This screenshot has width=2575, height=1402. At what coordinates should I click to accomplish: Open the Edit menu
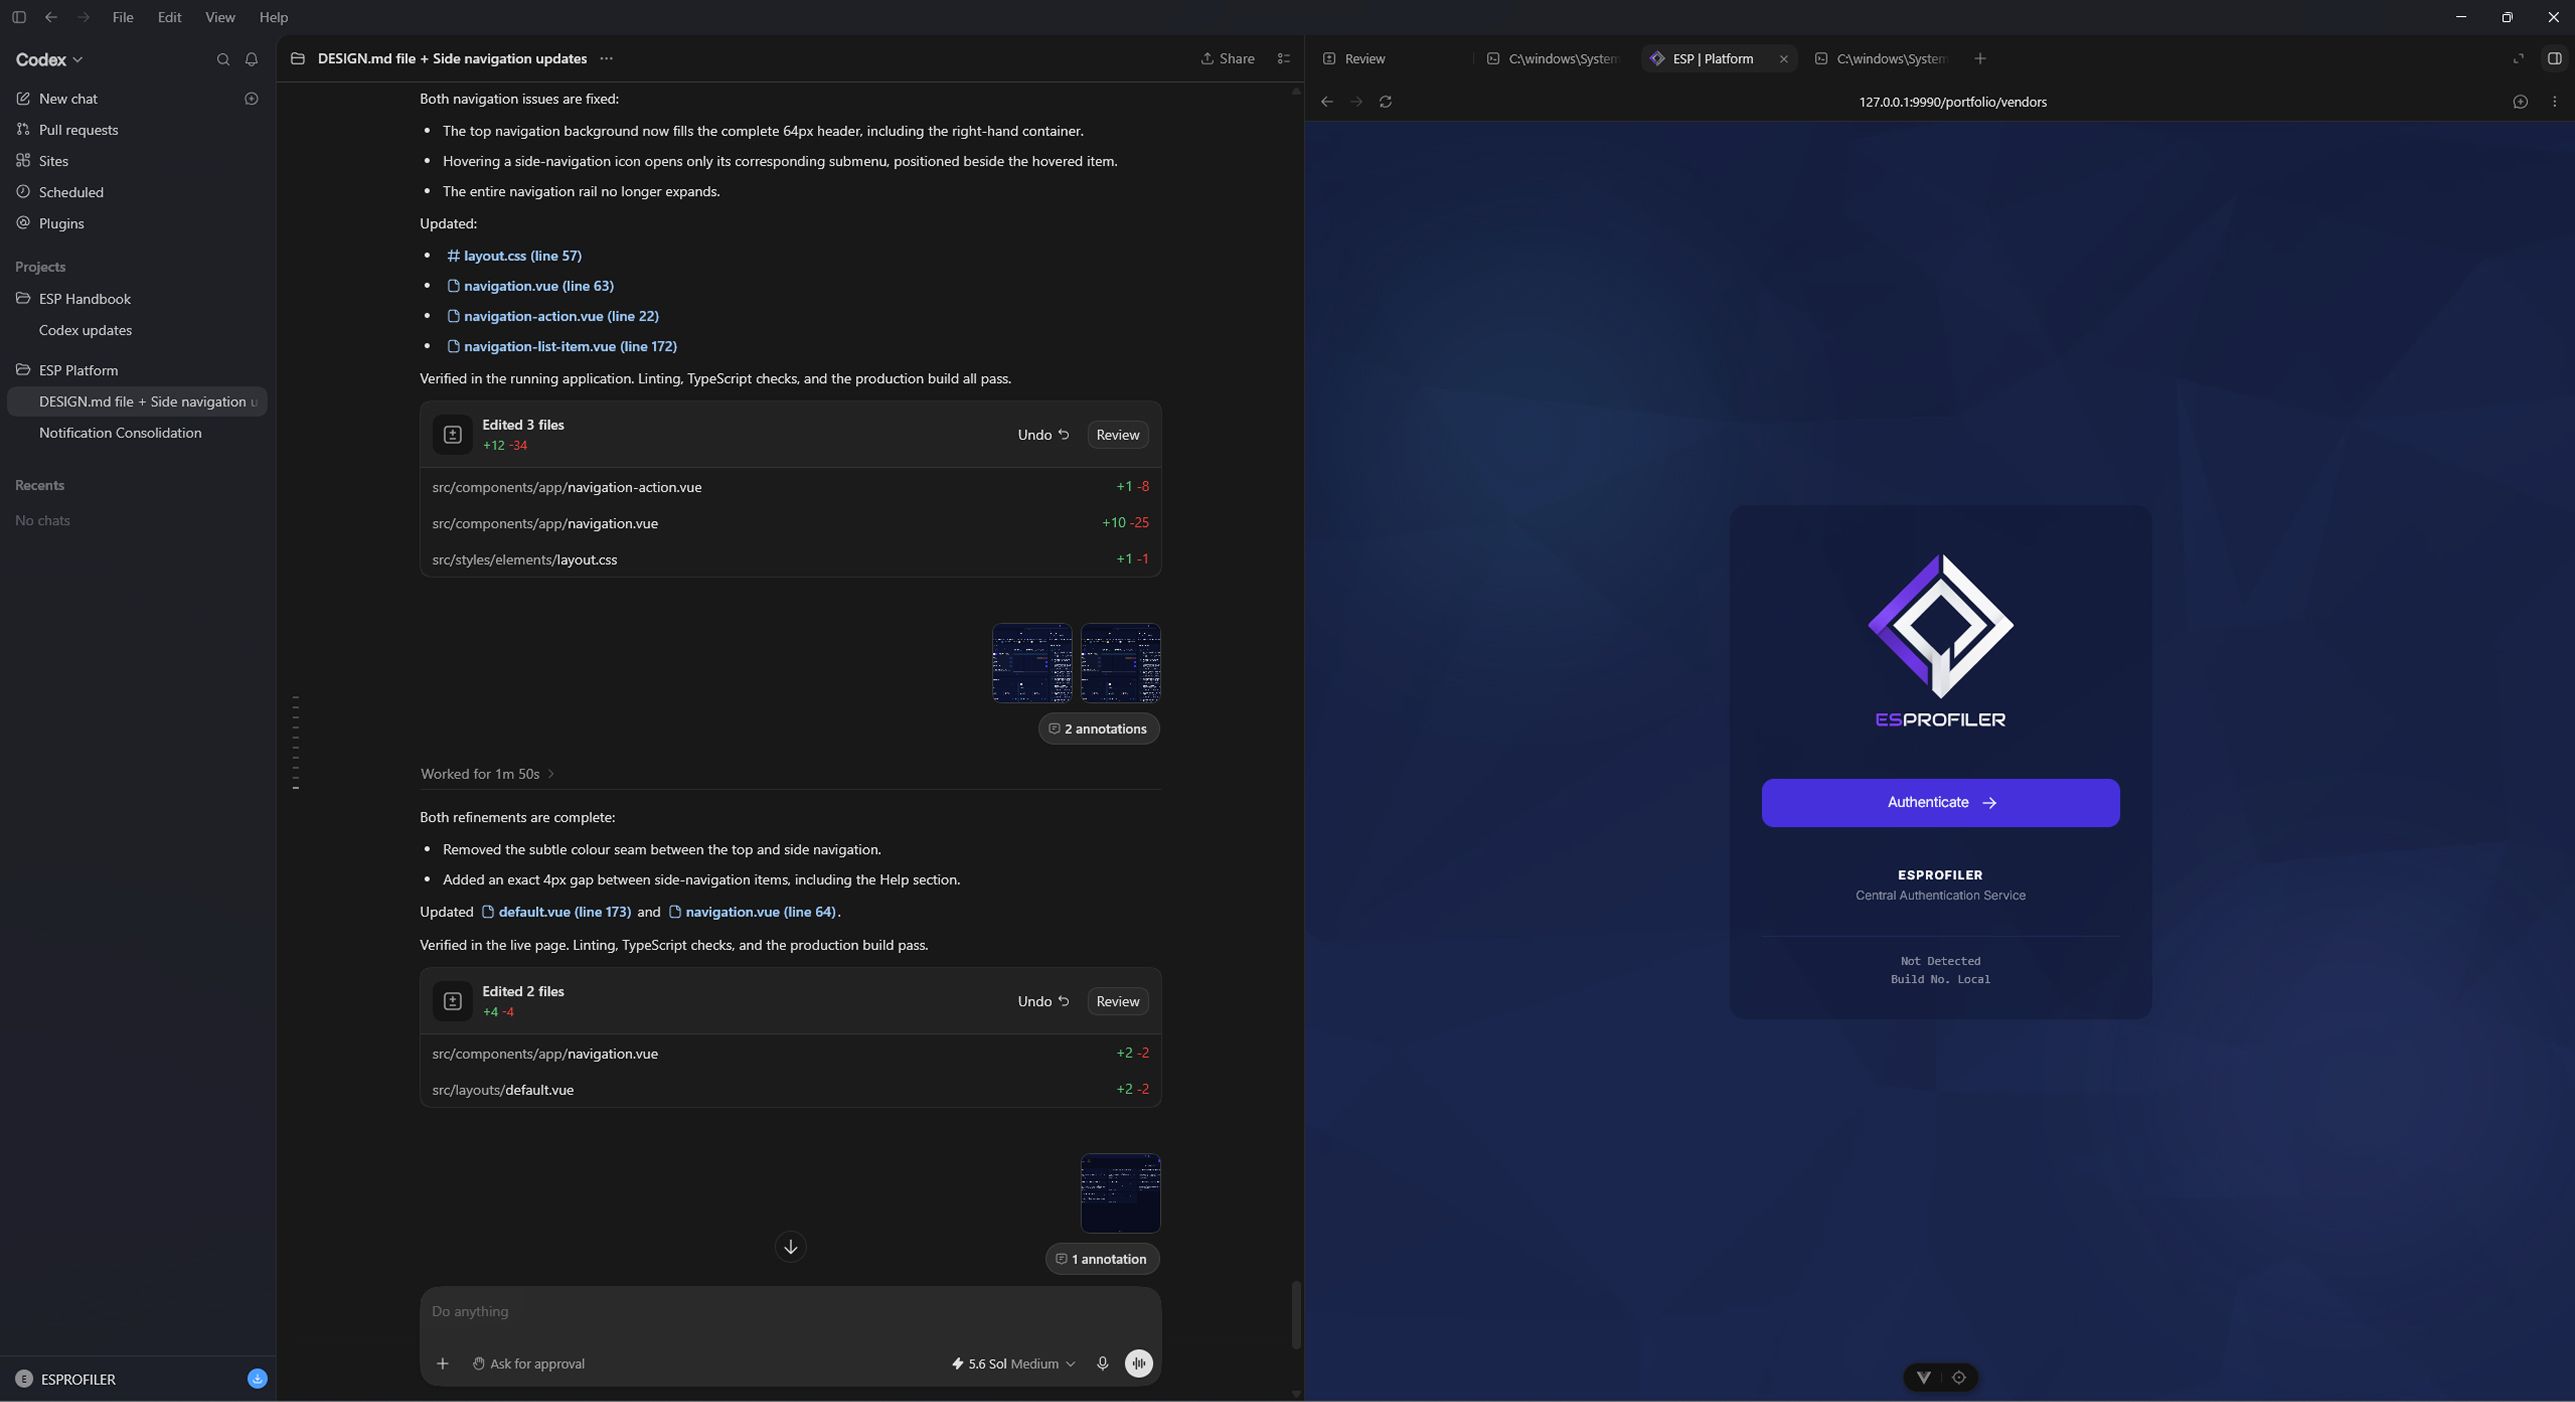tap(169, 17)
